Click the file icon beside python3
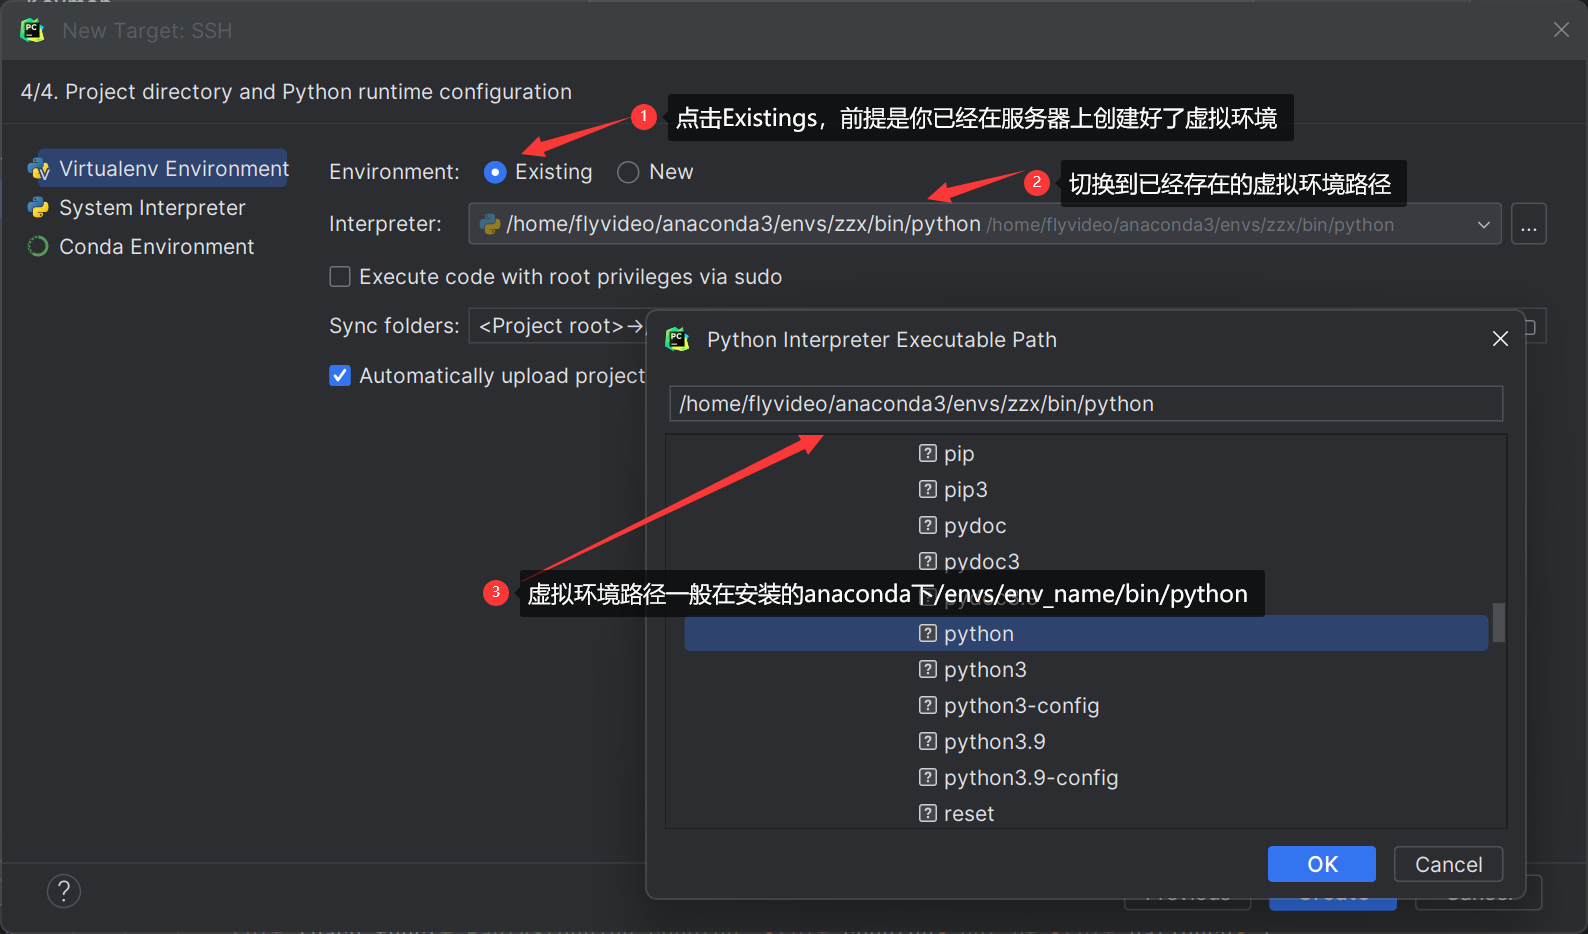The width and height of the screenshot is (1588, 934). pos(928,669)
